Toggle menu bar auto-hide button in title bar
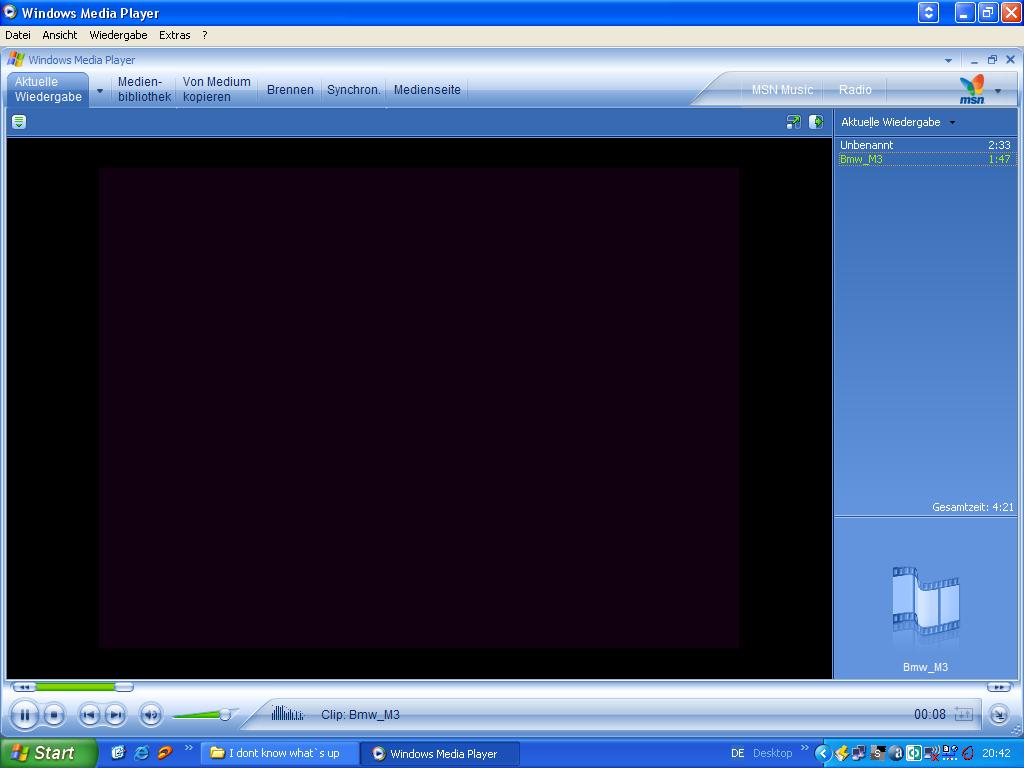This screenshot has height=768, width=1024. click(x=928, y=12)
